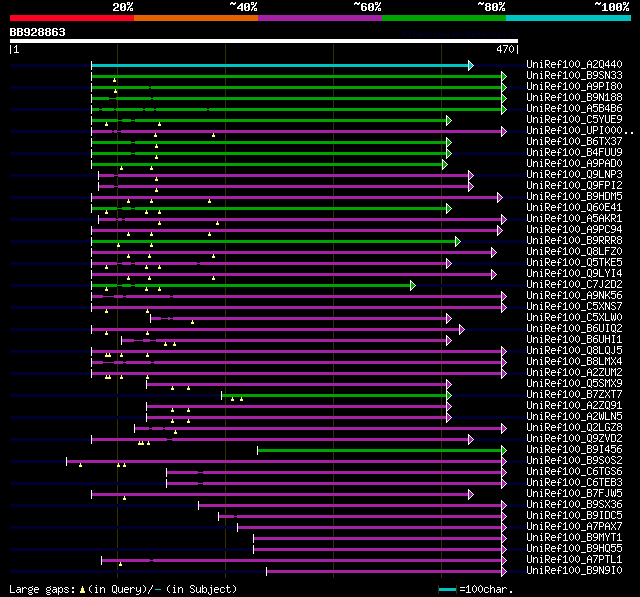Select the UniRef100_Q2LGZ8 label

coord(574,428)
